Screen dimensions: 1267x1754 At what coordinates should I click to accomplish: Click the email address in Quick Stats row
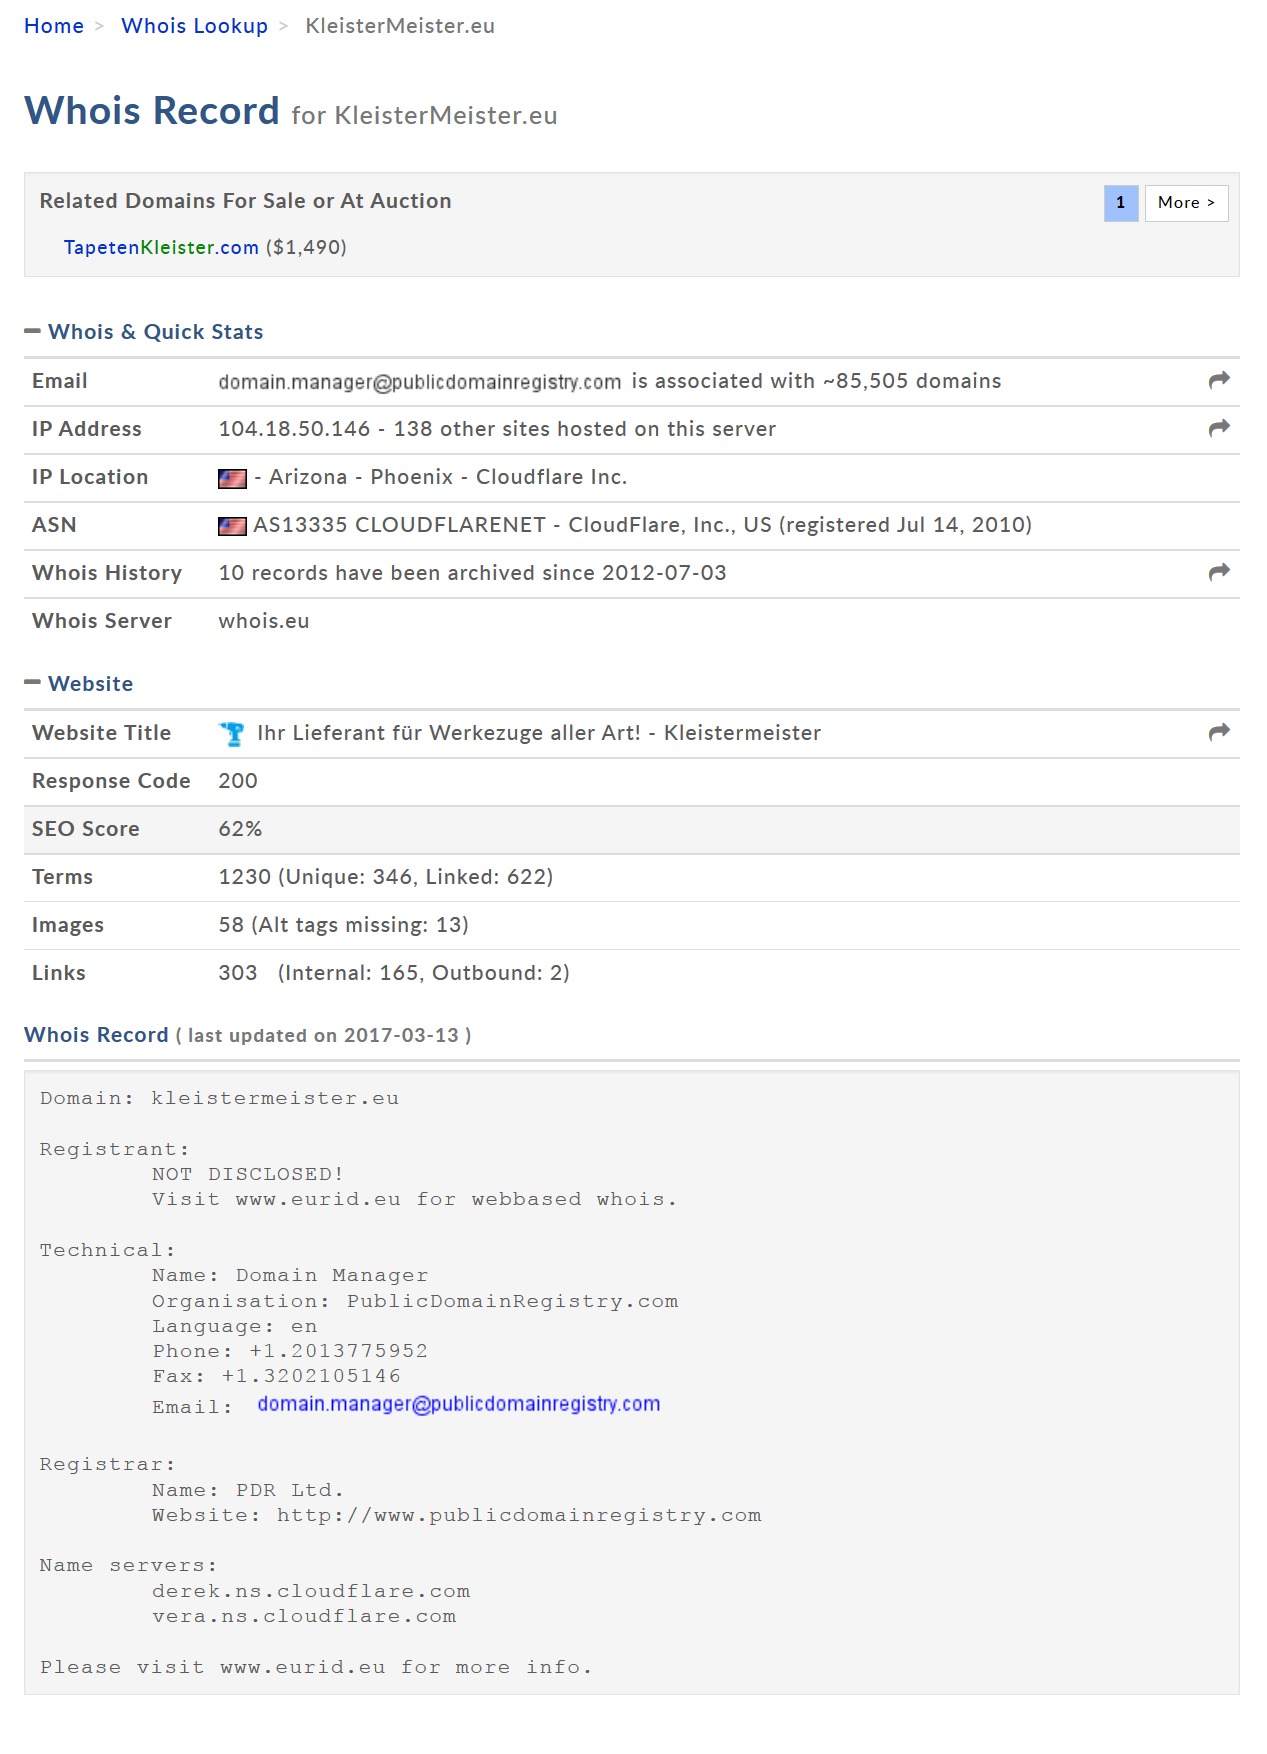coord(420,382)
